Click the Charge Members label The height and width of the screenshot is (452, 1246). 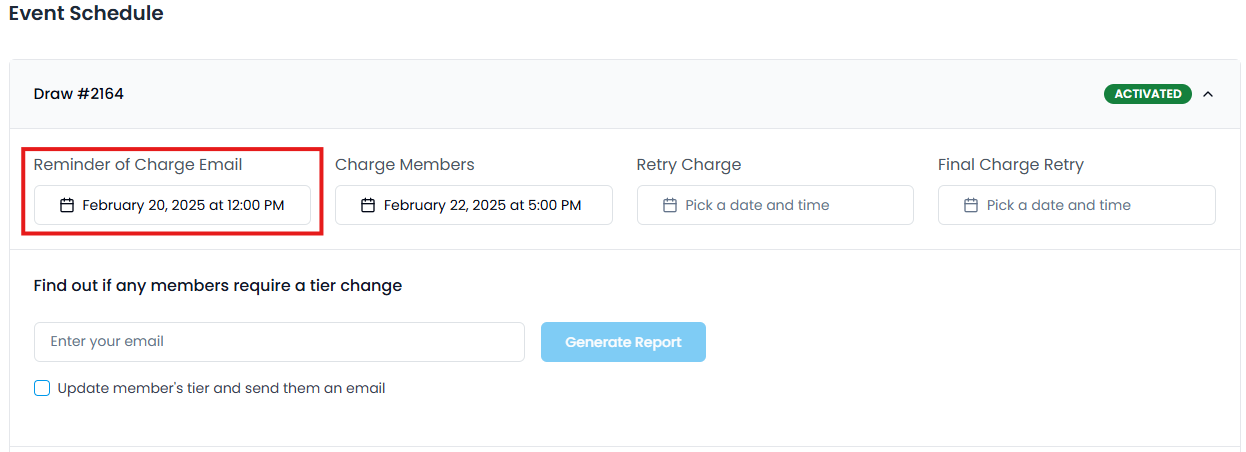405,165
